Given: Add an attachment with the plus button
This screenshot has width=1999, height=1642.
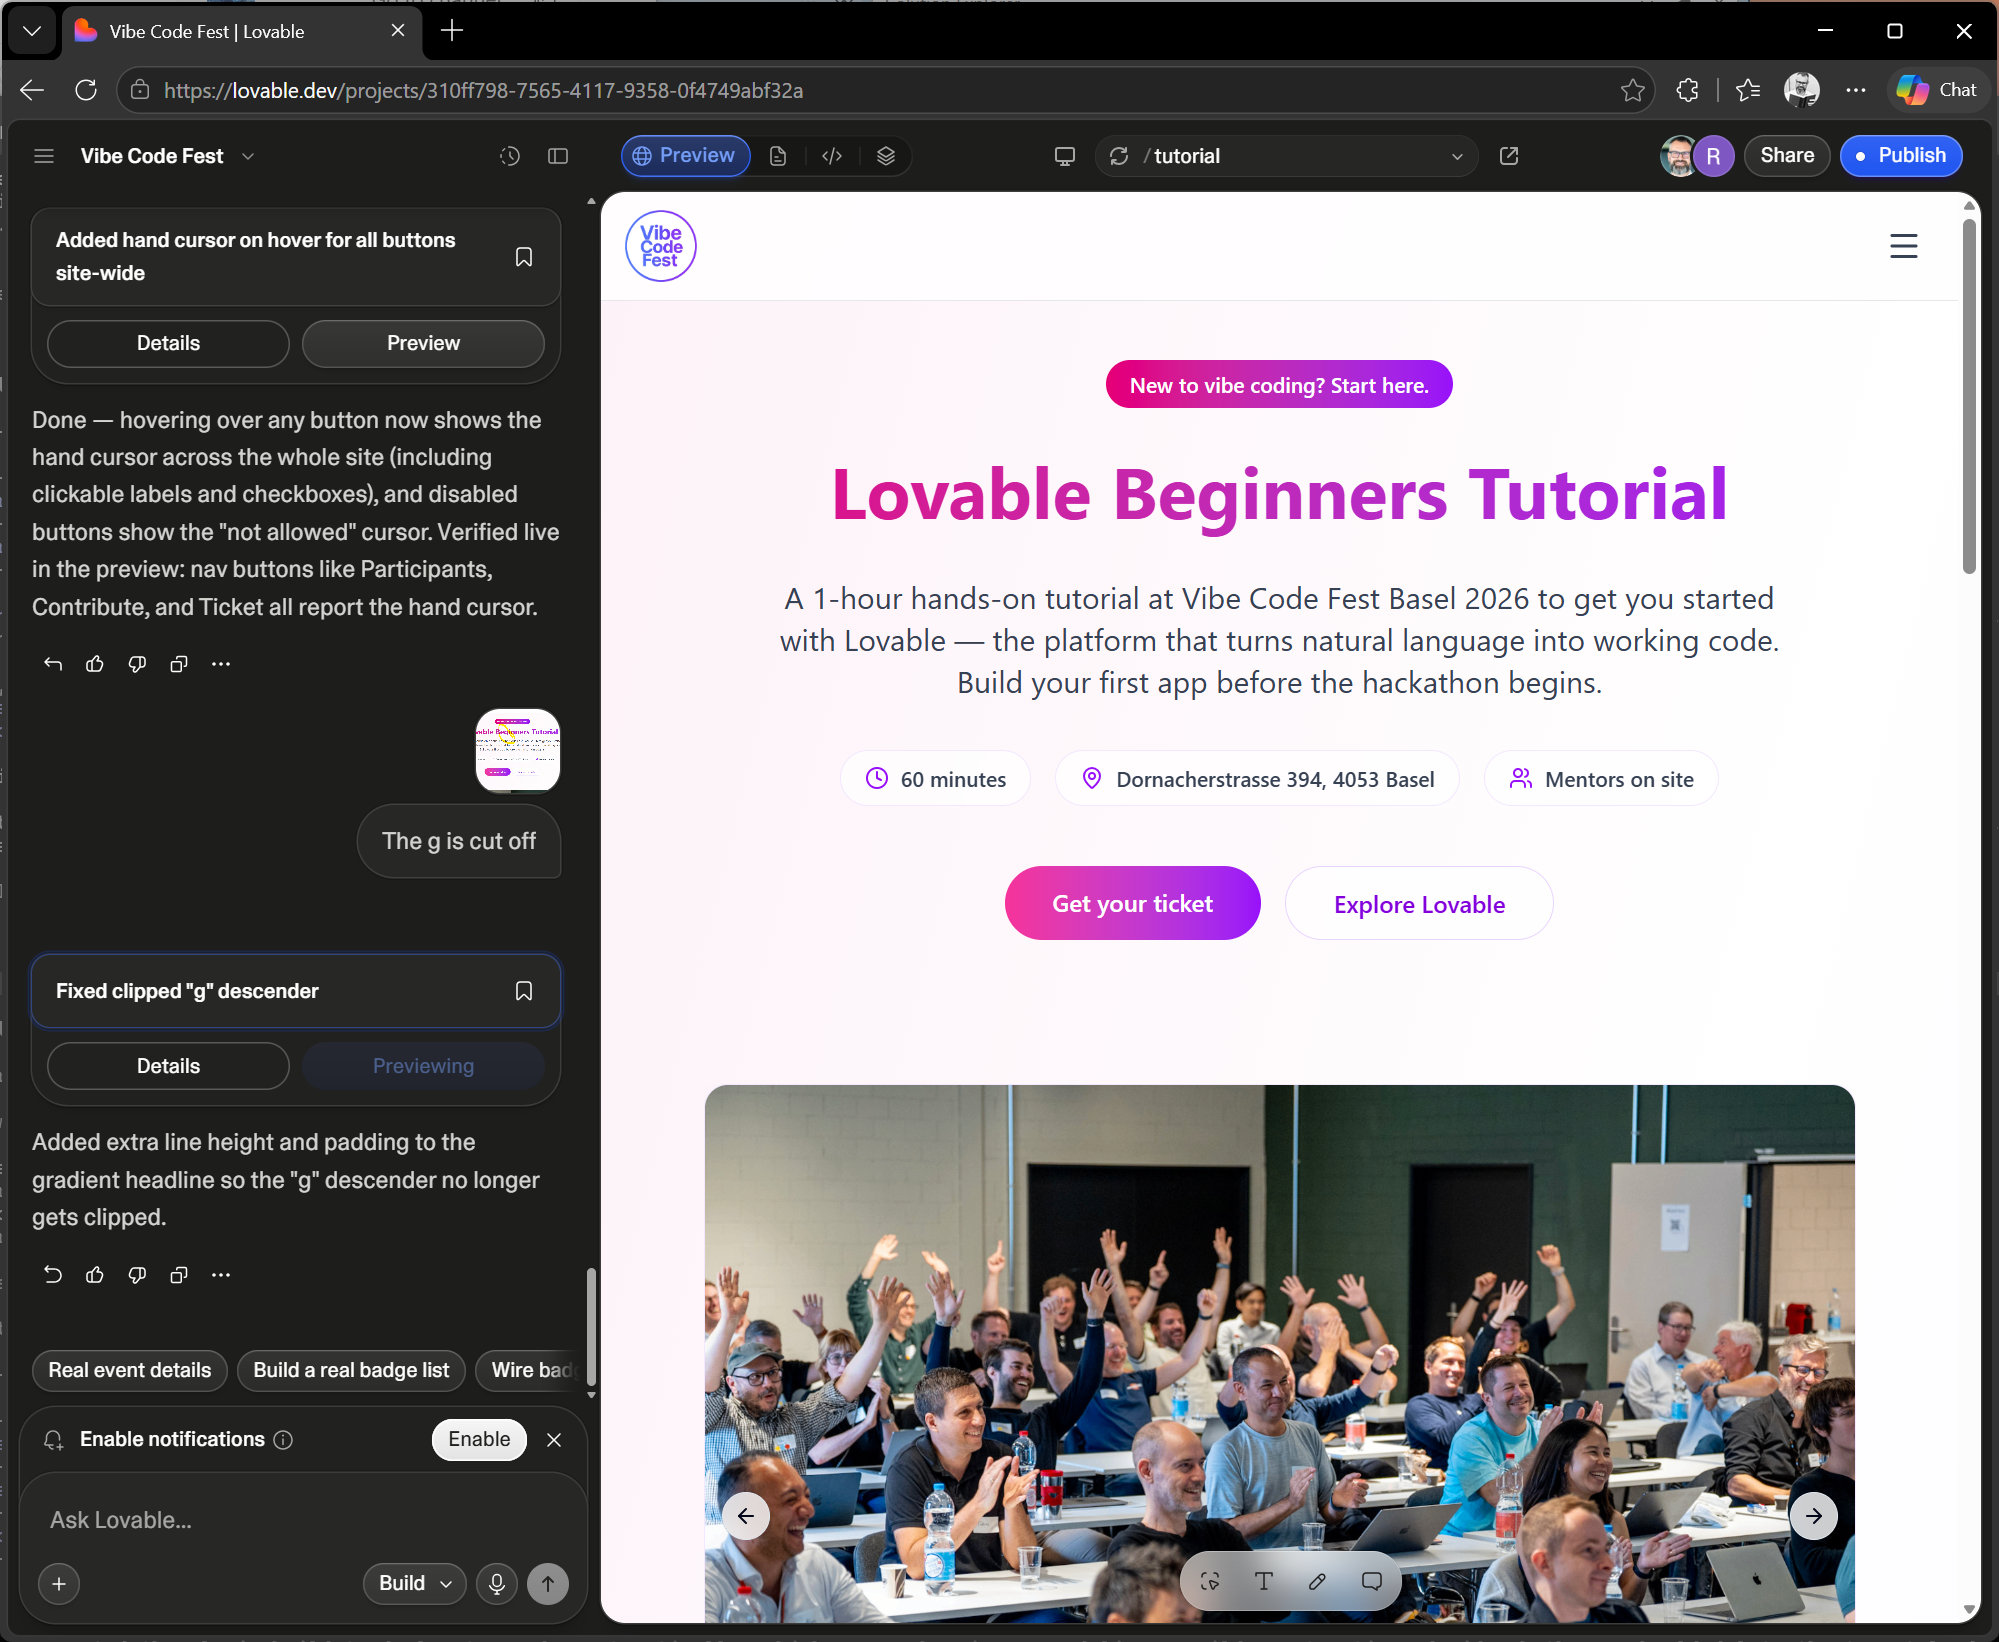Looking at the screenshot, I should (59, 1584).
